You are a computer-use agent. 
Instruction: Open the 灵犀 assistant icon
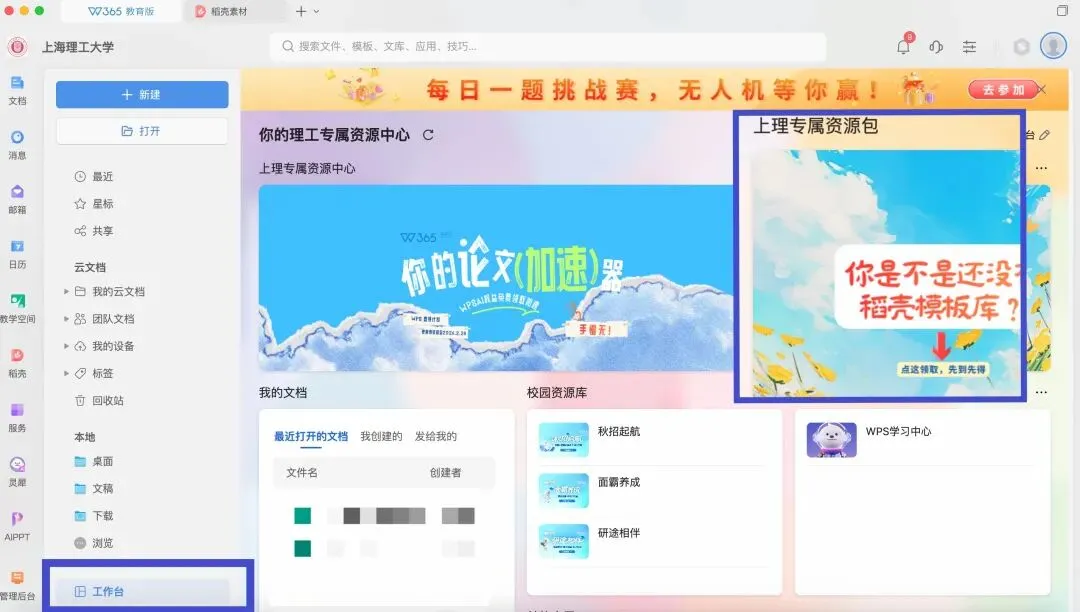[17, 472]
